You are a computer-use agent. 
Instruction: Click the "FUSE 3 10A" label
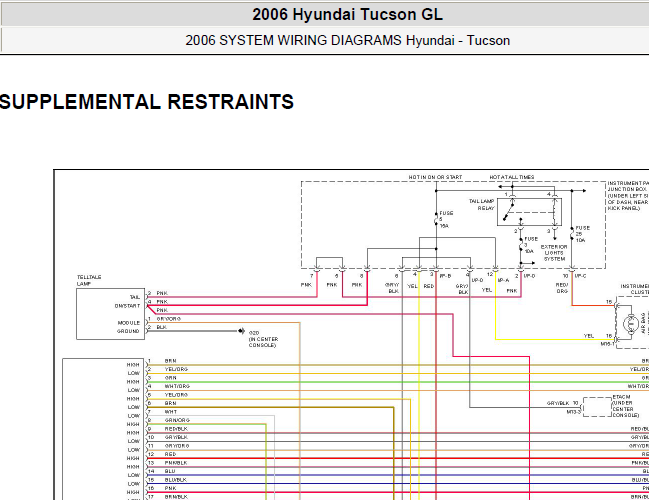(531, 245)
